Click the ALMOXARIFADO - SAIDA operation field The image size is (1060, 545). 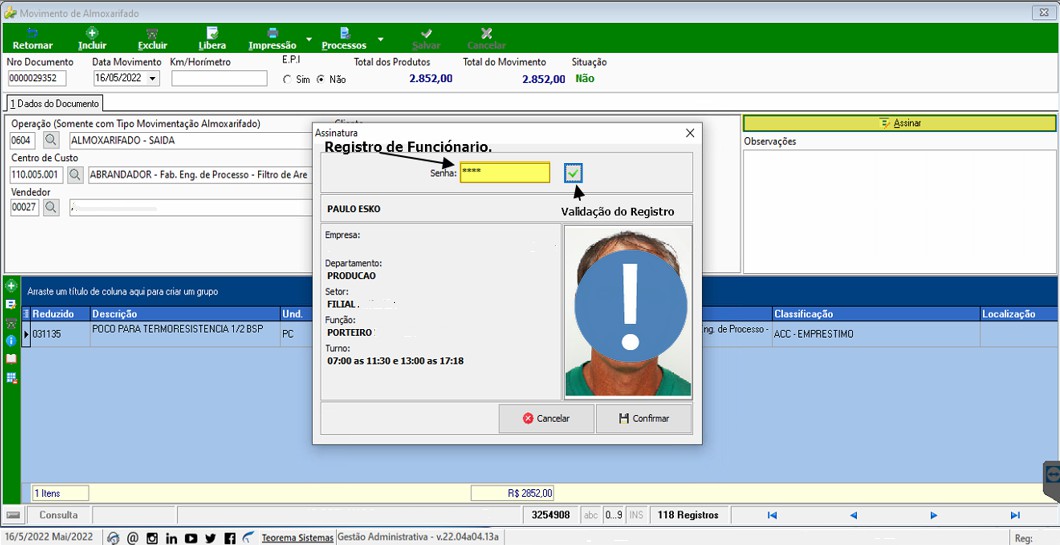[191, 141]
